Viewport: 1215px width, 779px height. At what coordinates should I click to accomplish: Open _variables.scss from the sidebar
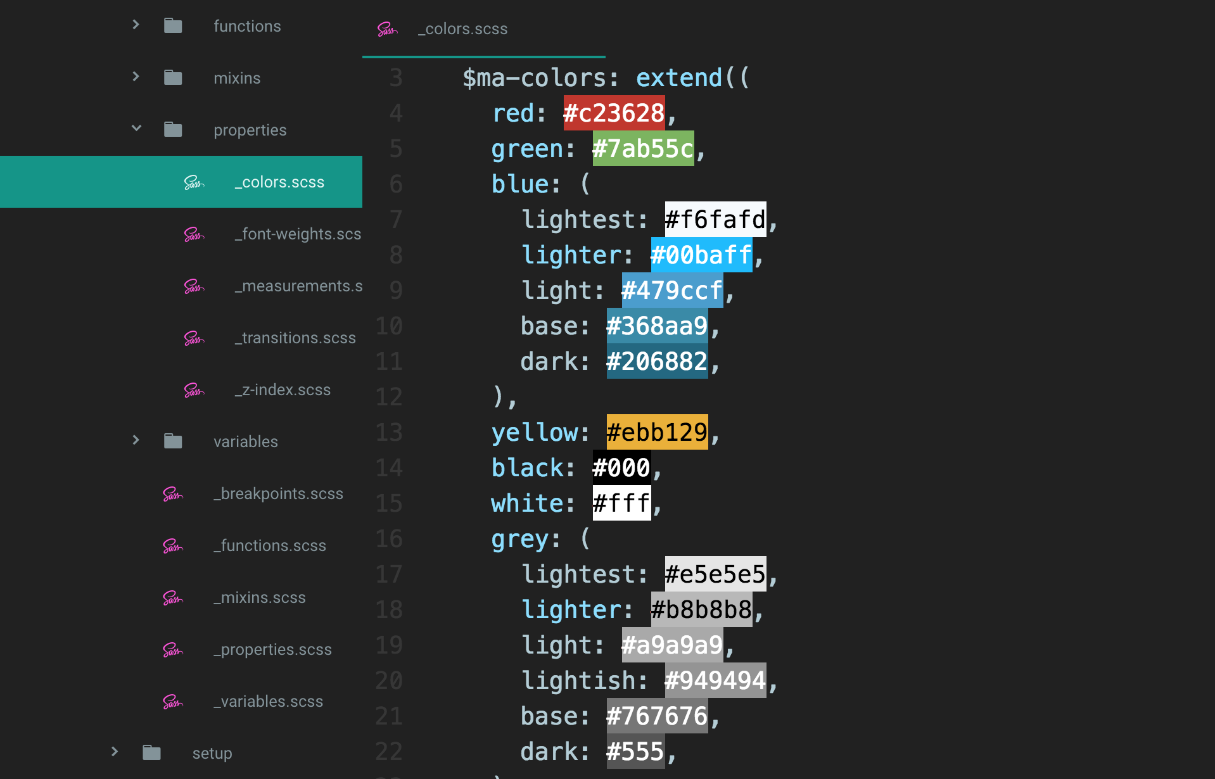tap(267, 701)
